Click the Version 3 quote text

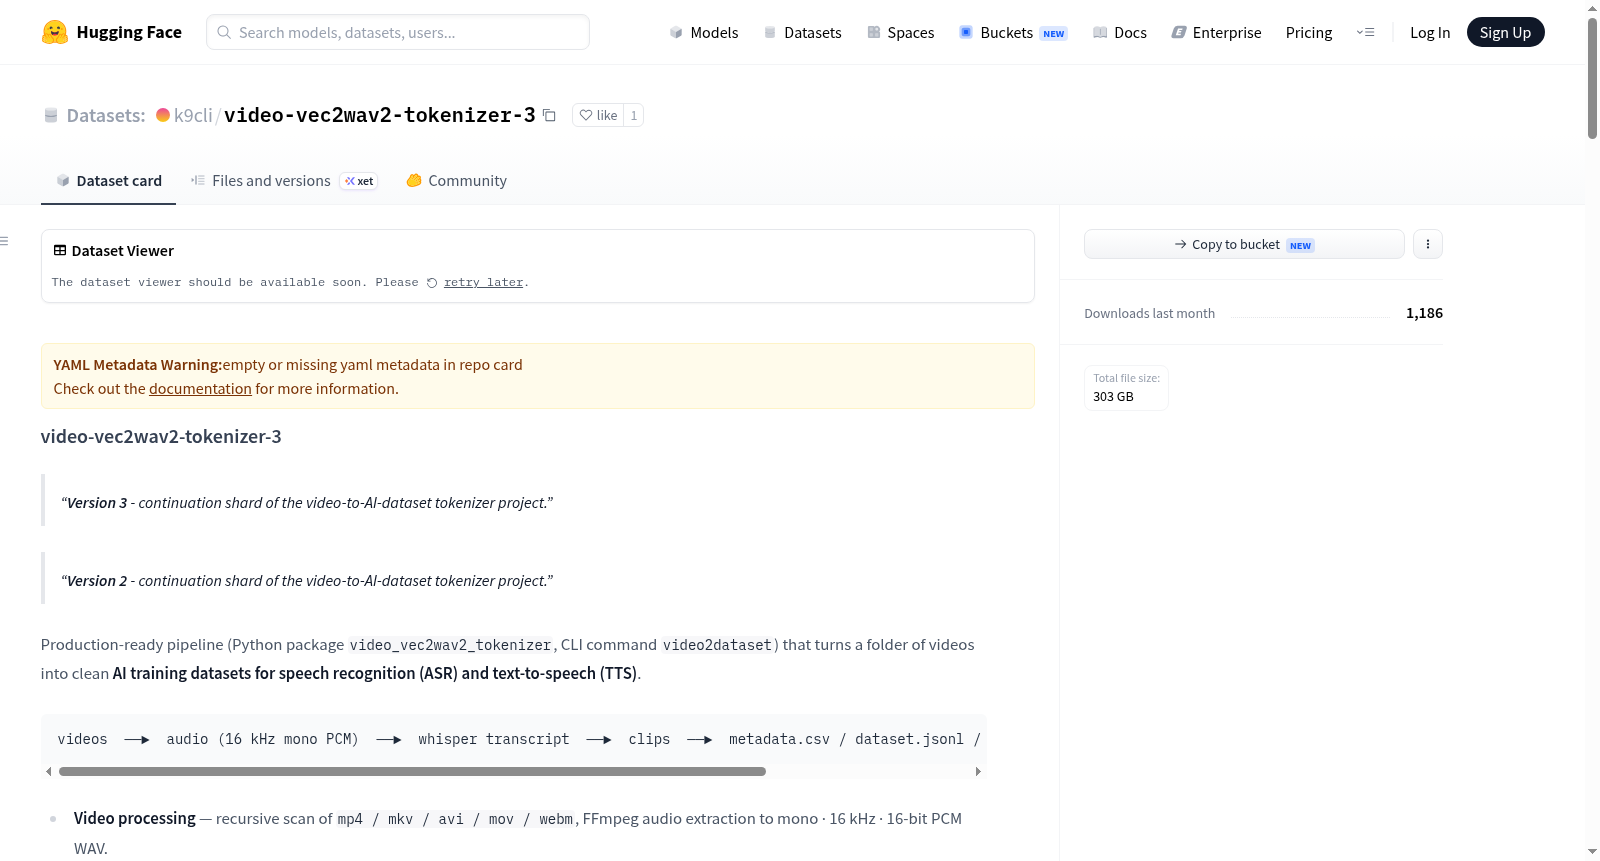(307, 503)
